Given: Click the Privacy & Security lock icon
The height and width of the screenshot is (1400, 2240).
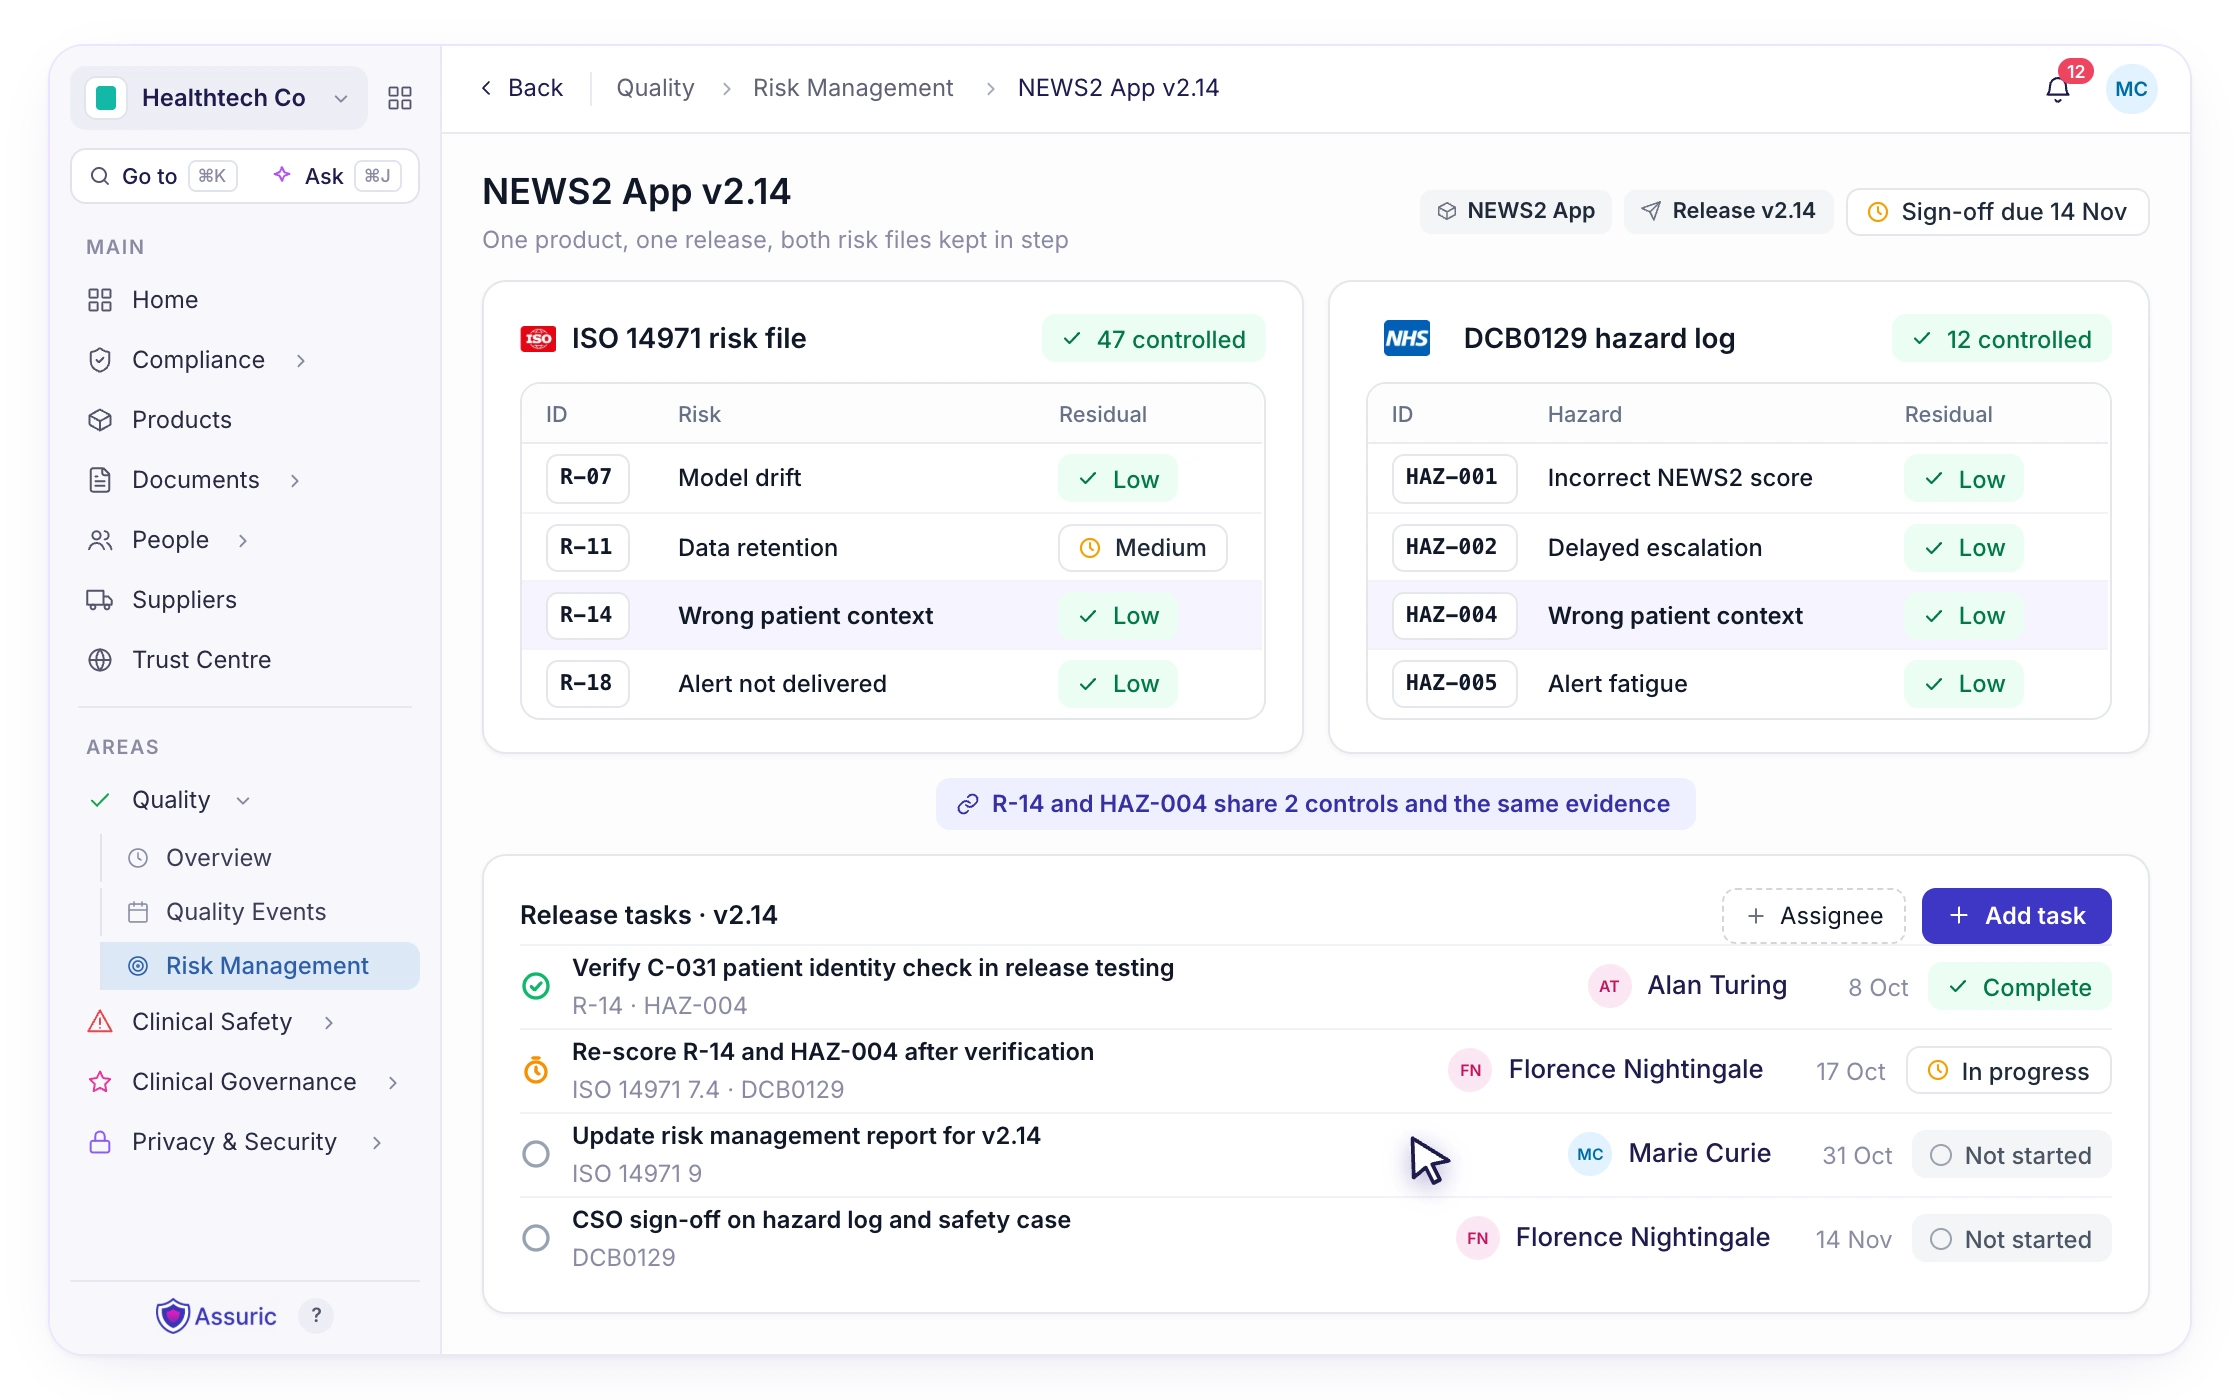Looking at the screenshot, I should 100,1142.
